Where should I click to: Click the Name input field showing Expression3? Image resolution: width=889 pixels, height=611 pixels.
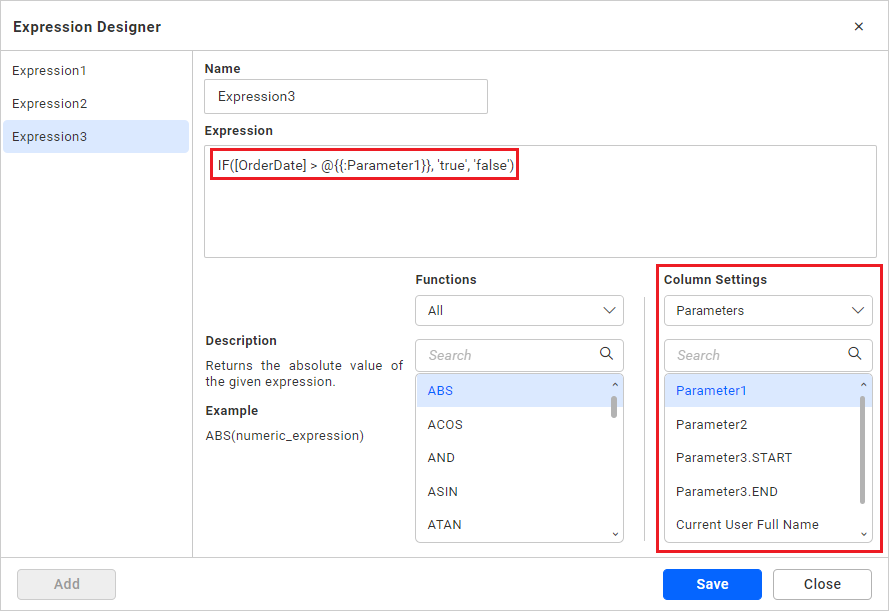345,96
